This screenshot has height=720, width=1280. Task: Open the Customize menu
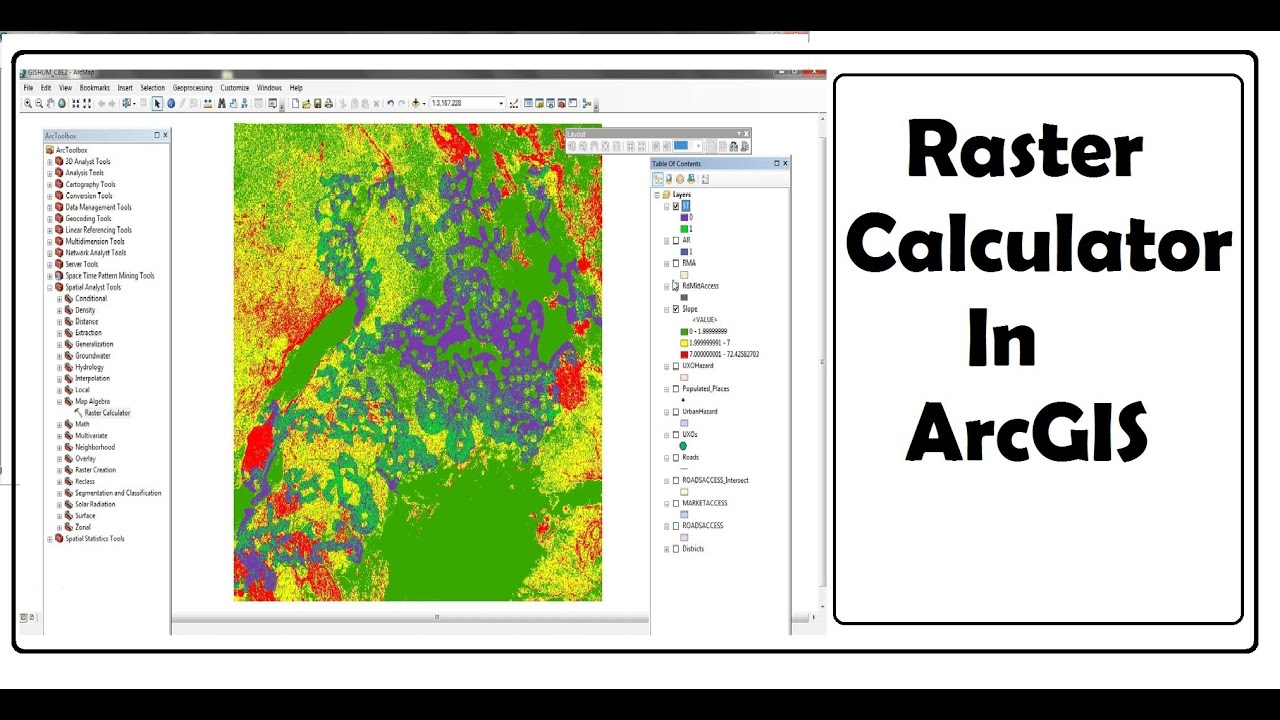pyautogui.click(x=234, y=88)
